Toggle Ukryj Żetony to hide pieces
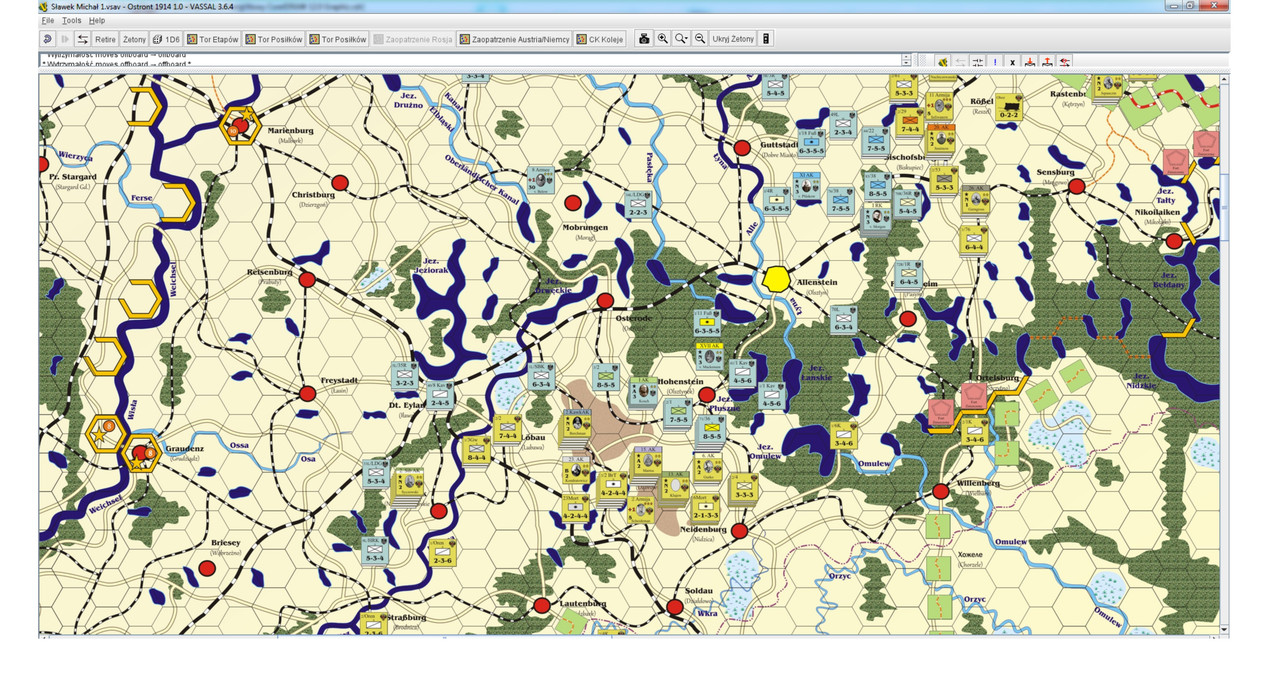 733,39
